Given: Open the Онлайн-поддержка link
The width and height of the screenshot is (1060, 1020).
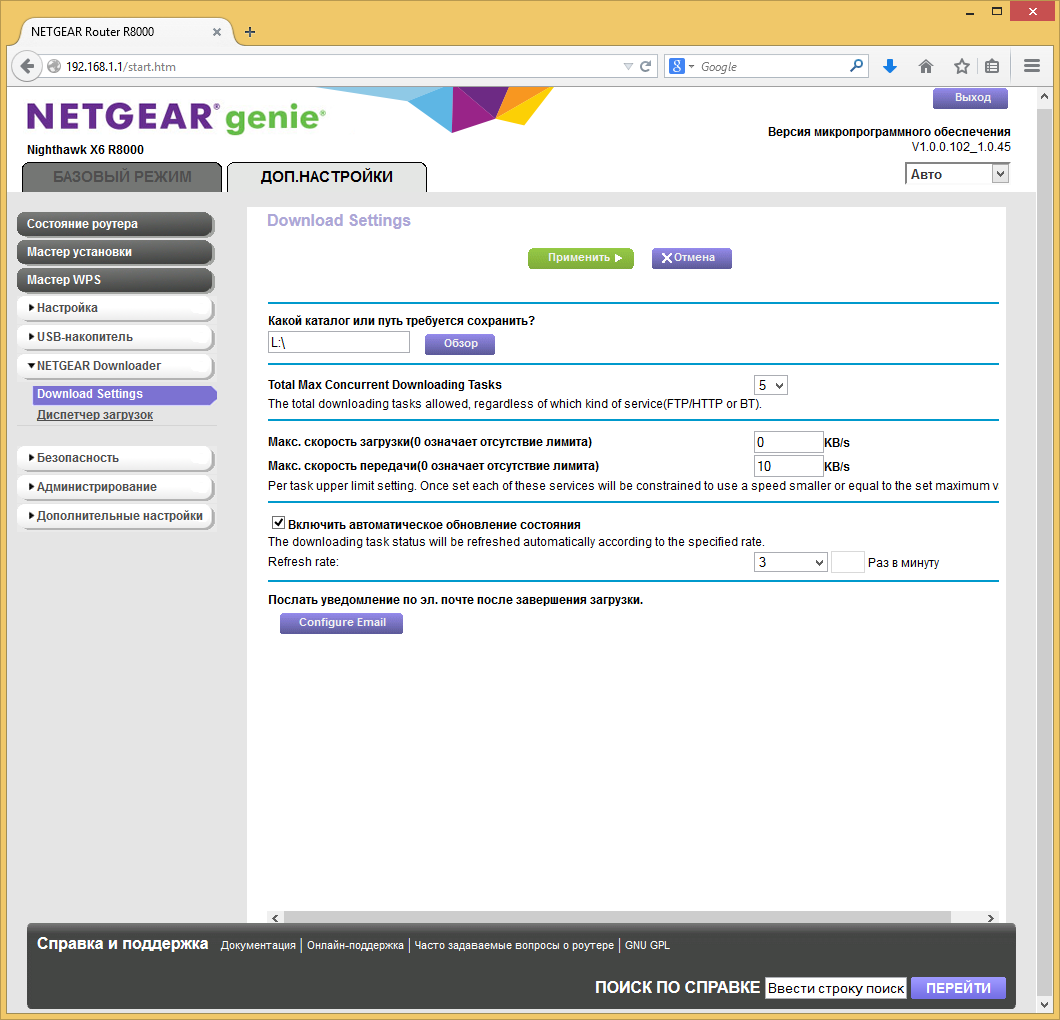Looking at the screenshot, I should 355,945.
